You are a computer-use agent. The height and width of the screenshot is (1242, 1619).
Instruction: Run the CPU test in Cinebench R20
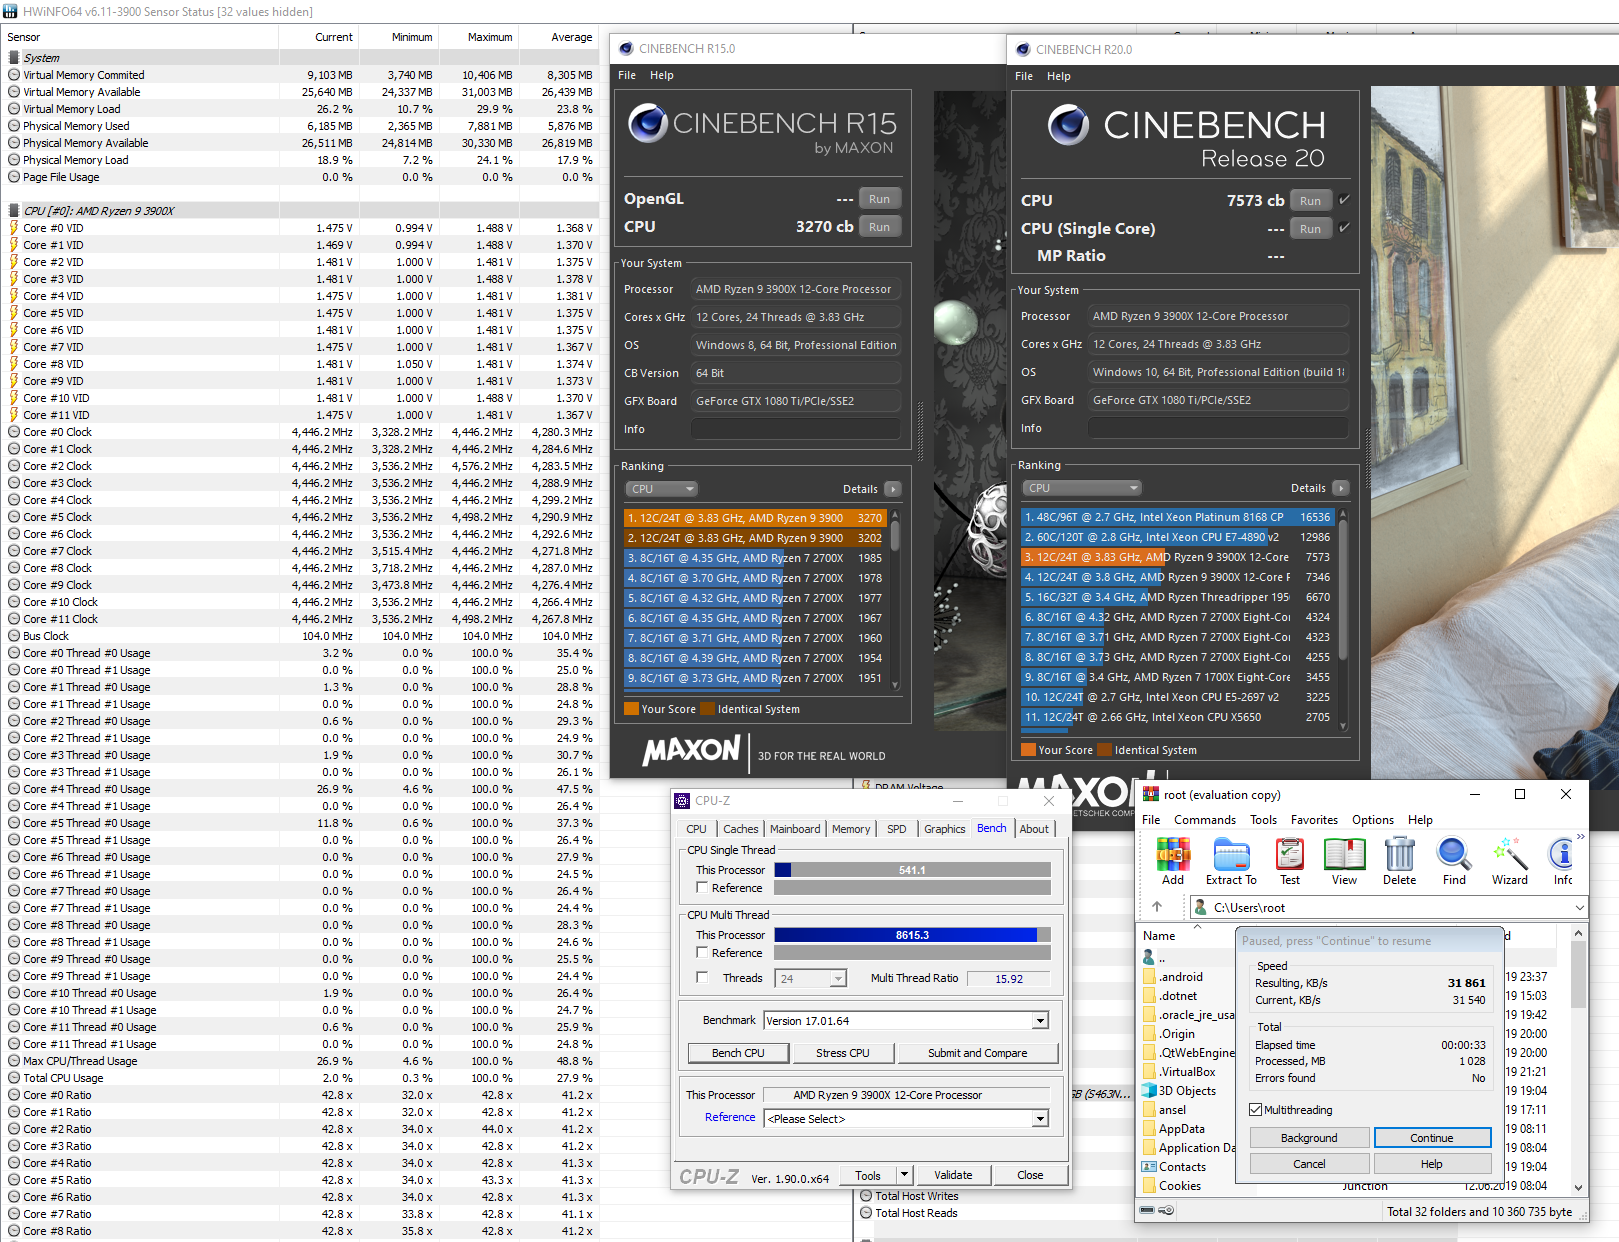pos(1310,201)
